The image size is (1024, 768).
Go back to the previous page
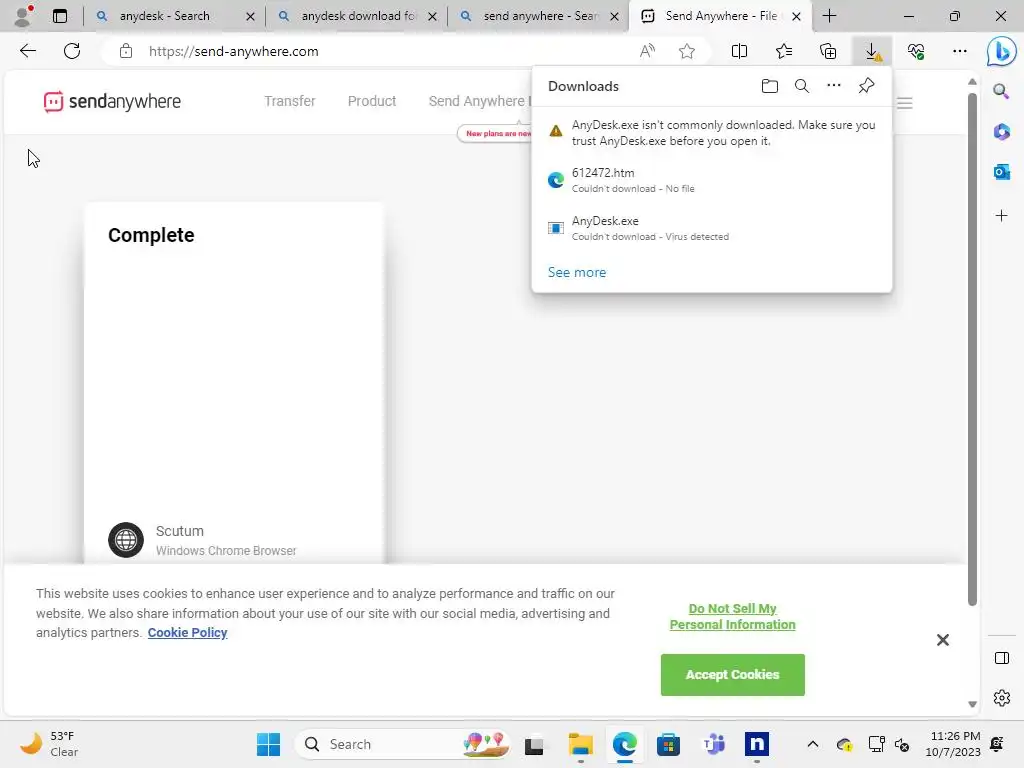pyautogui.click(x=27, y=51)
